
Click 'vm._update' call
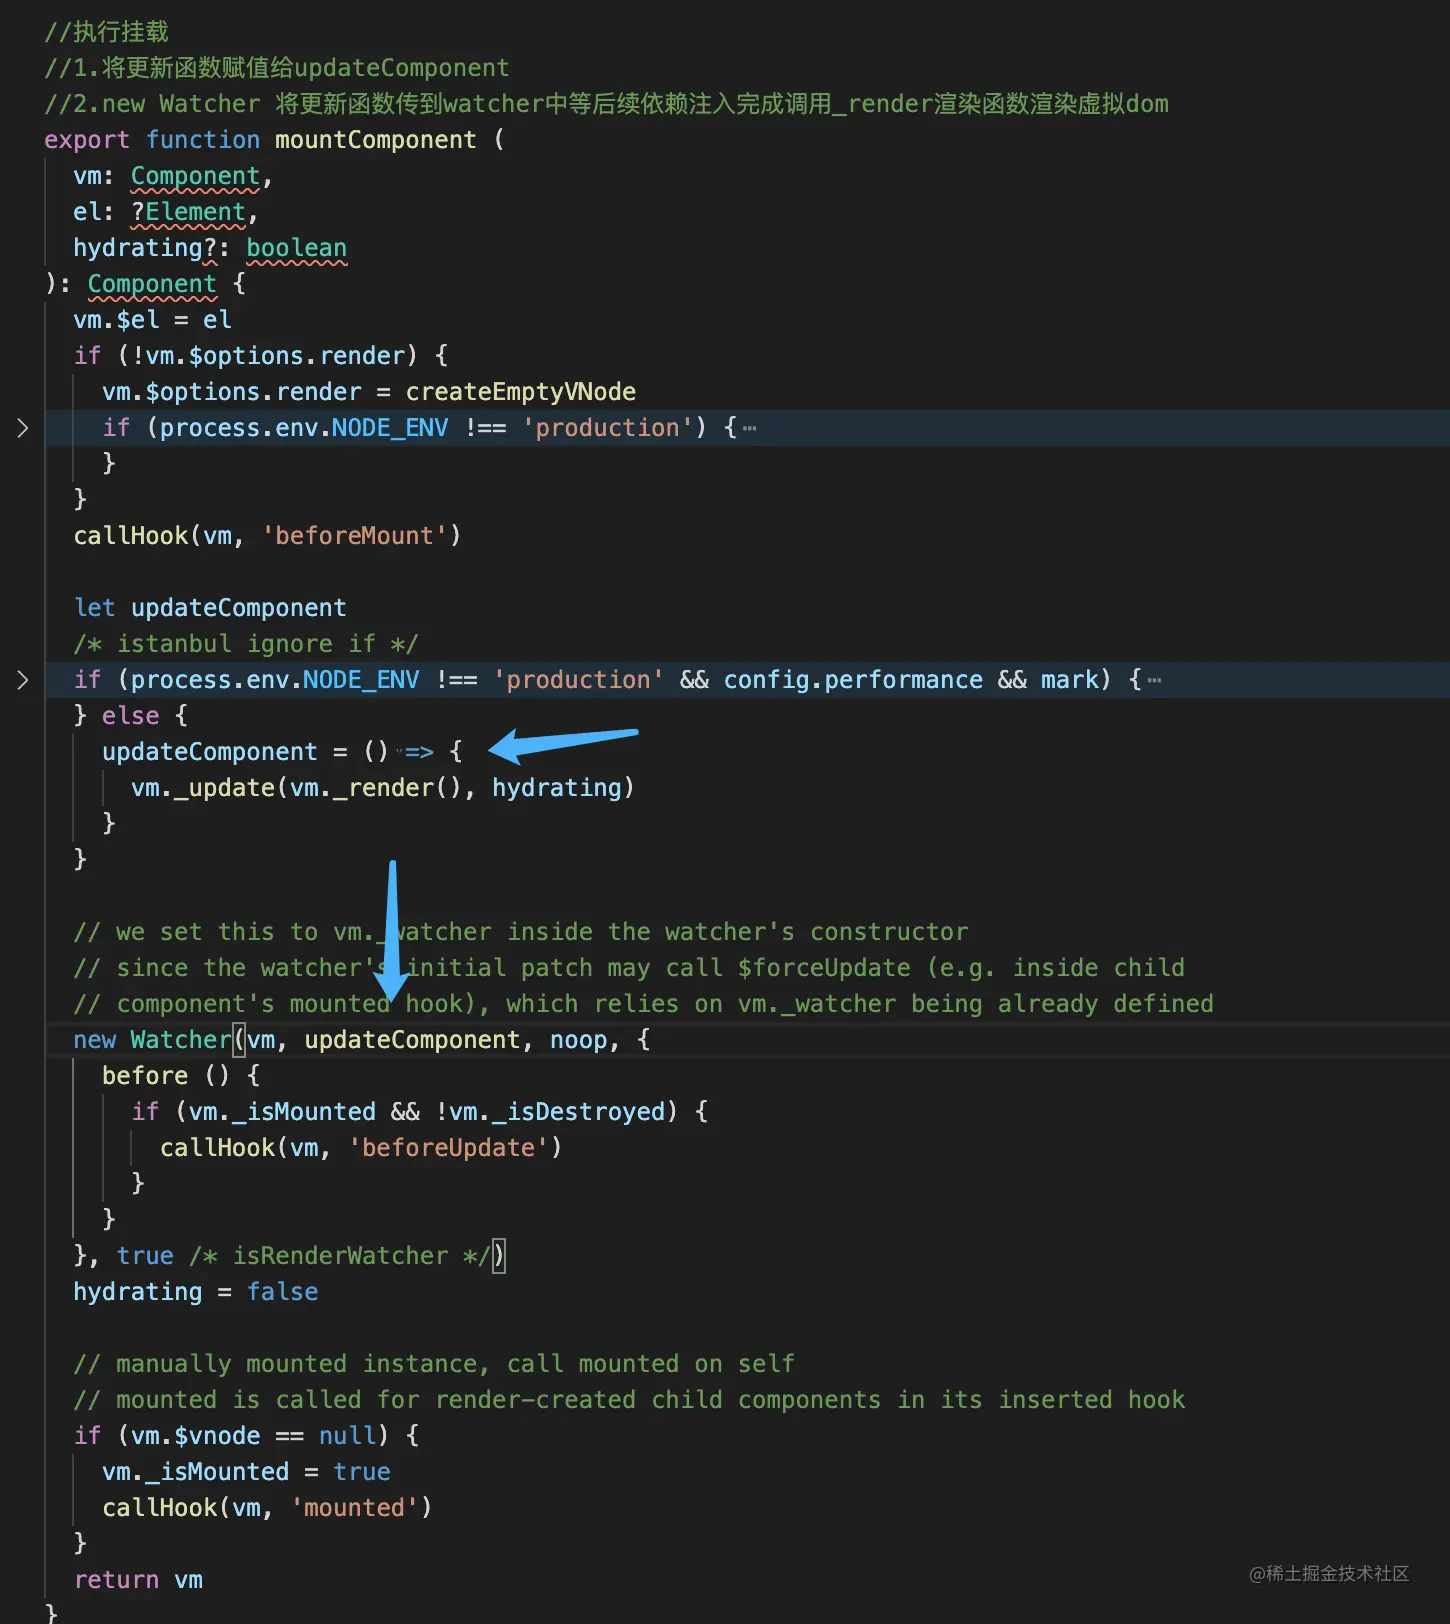click(203, 788)
